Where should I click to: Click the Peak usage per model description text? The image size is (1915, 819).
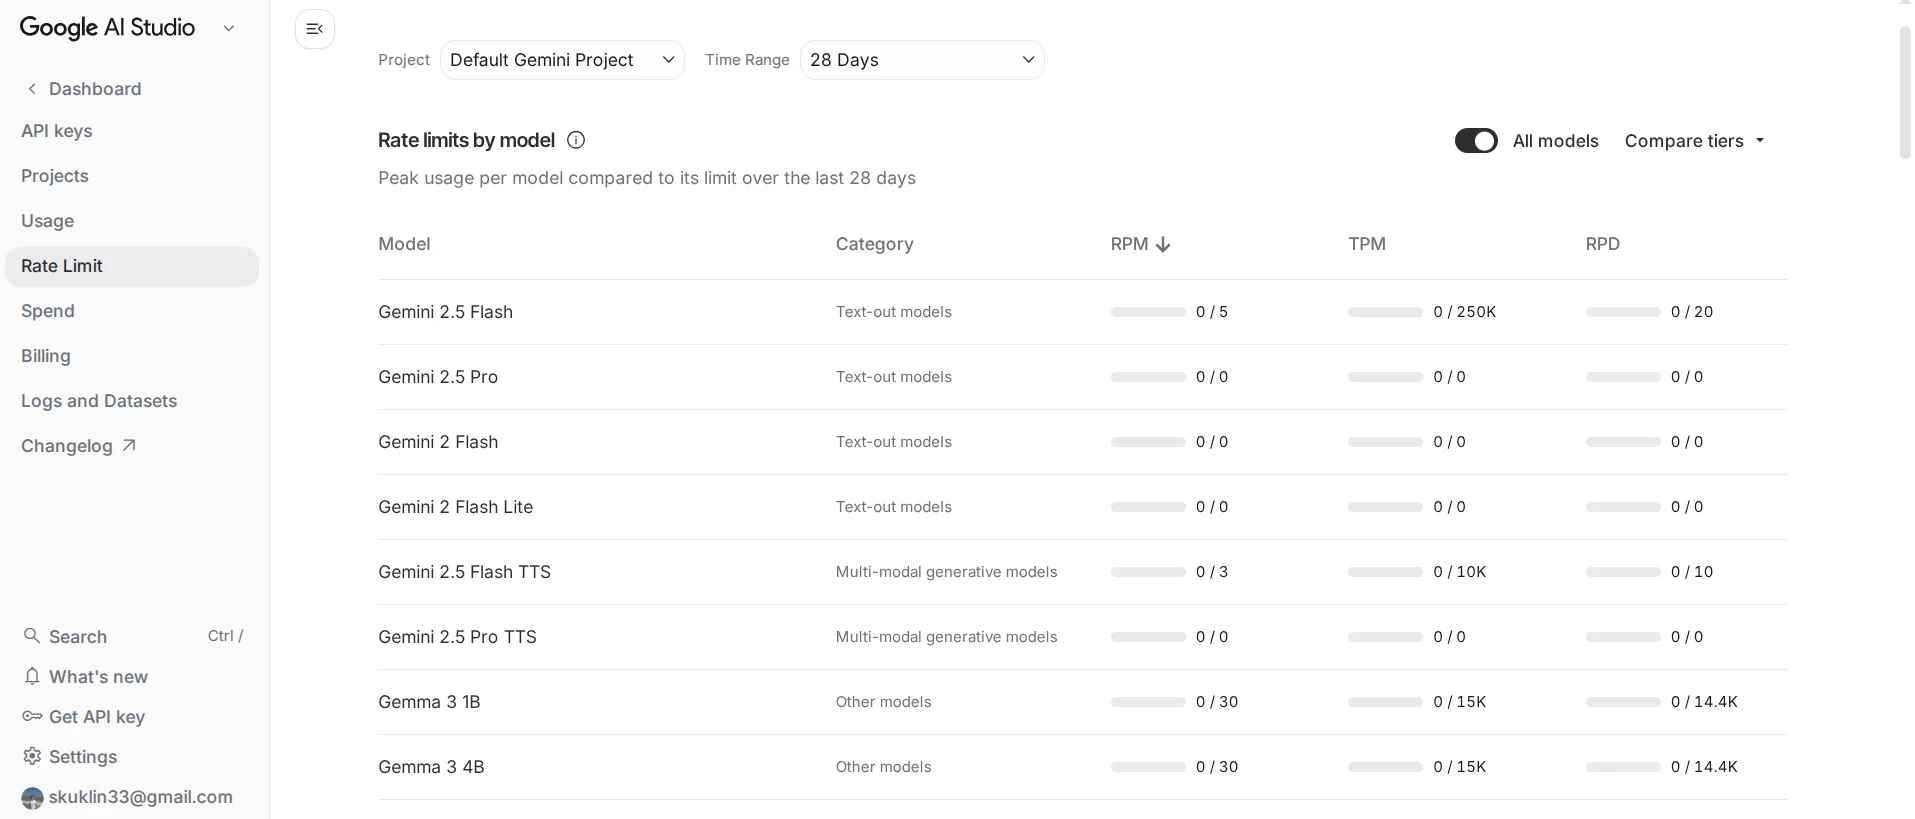(x=647, y=178)
